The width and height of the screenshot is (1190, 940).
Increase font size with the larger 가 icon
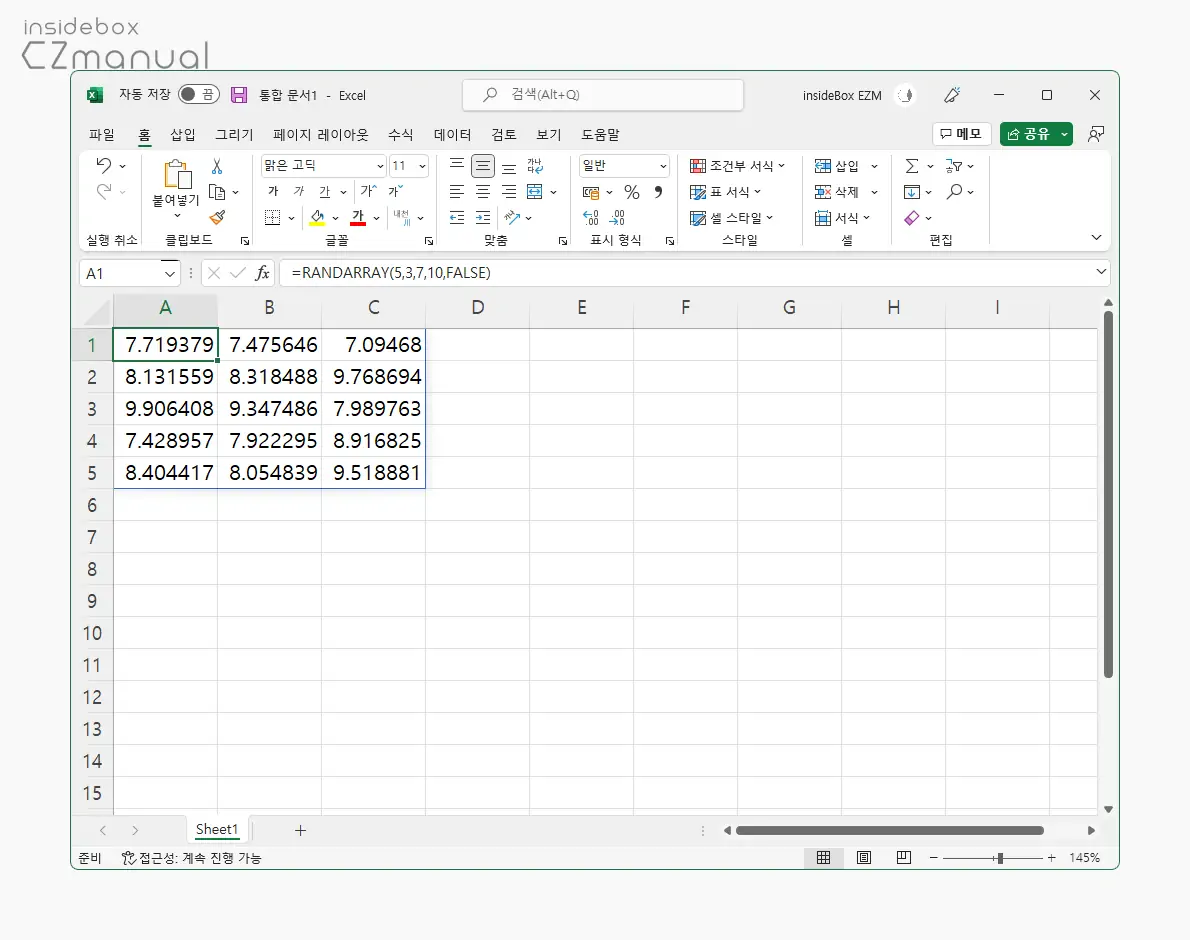369,191
